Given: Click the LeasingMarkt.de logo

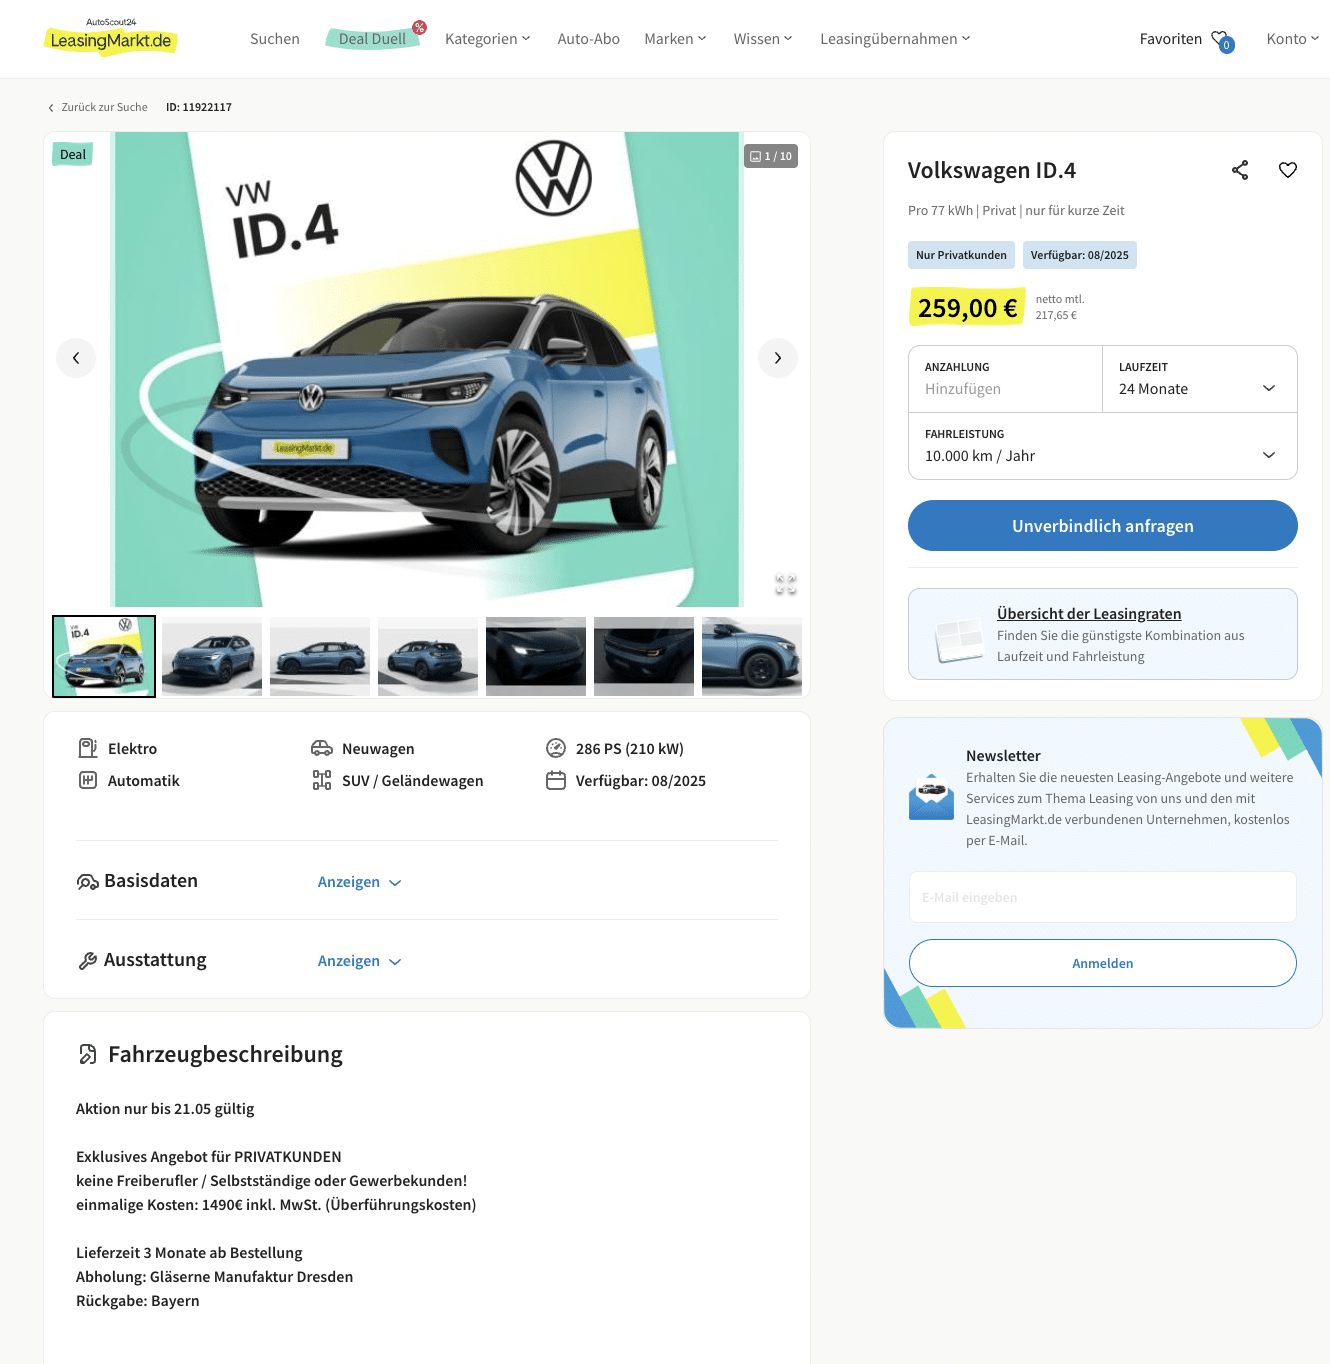Looking at the screenshot, I should click(x=111, y=39).
